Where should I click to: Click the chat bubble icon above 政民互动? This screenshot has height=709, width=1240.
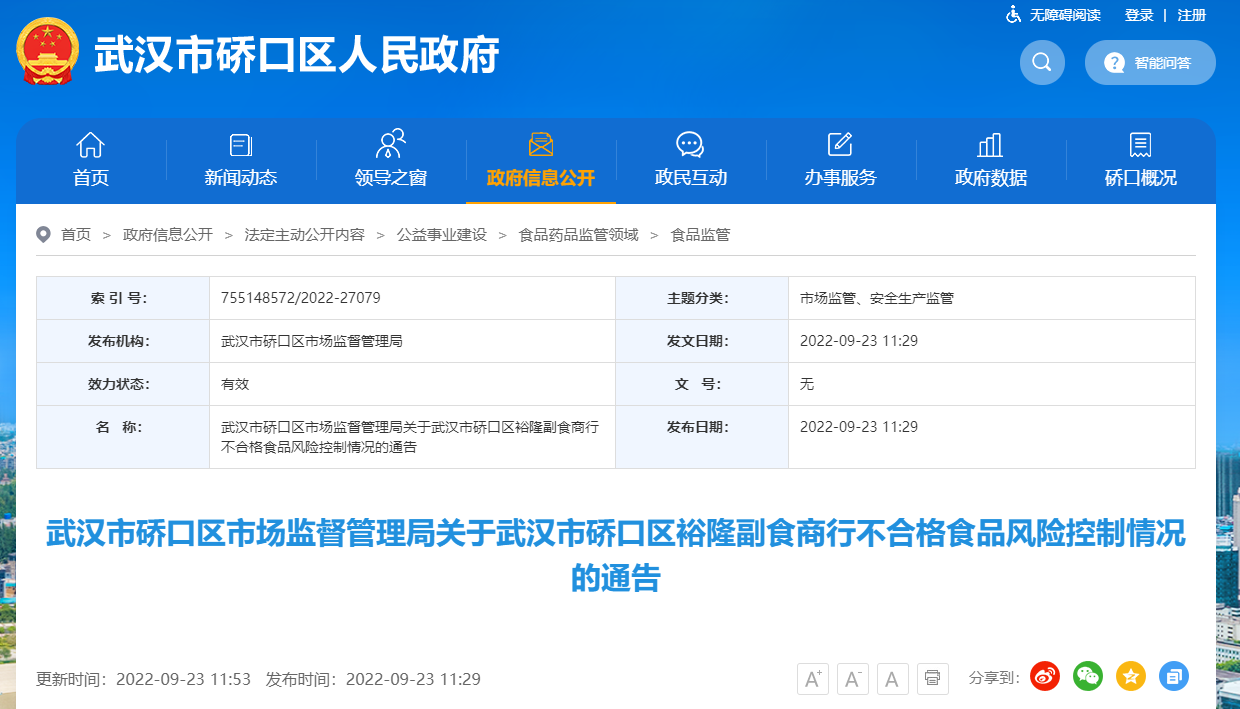tap(690, 144)
